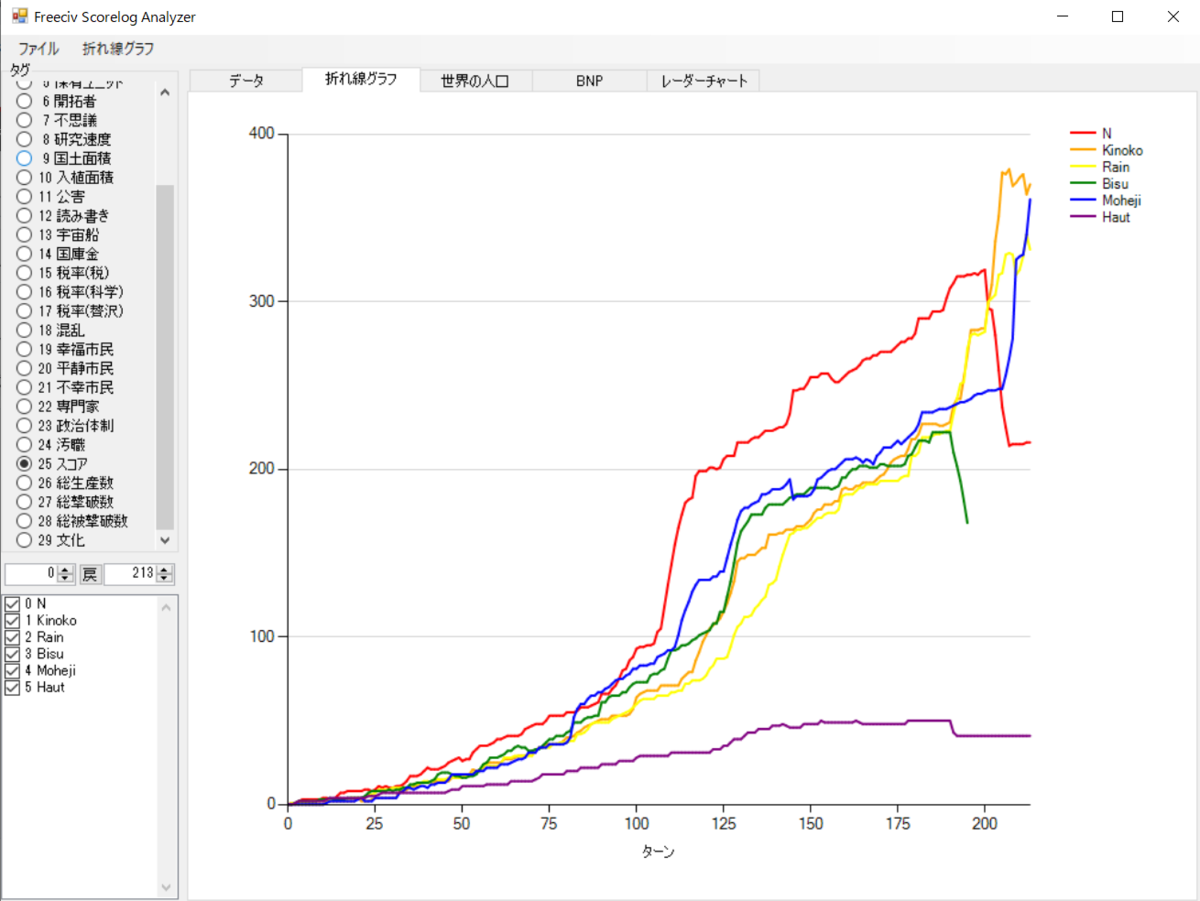
Task: Minimize the Freeciv Scorelog Analyzer window
Action: point(1064,17)
